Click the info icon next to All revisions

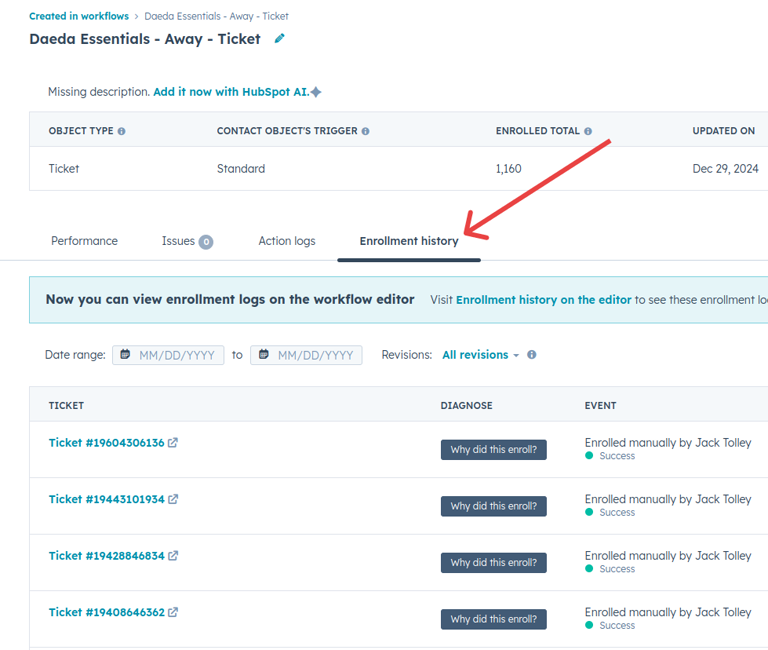click(x=531, y=355)
